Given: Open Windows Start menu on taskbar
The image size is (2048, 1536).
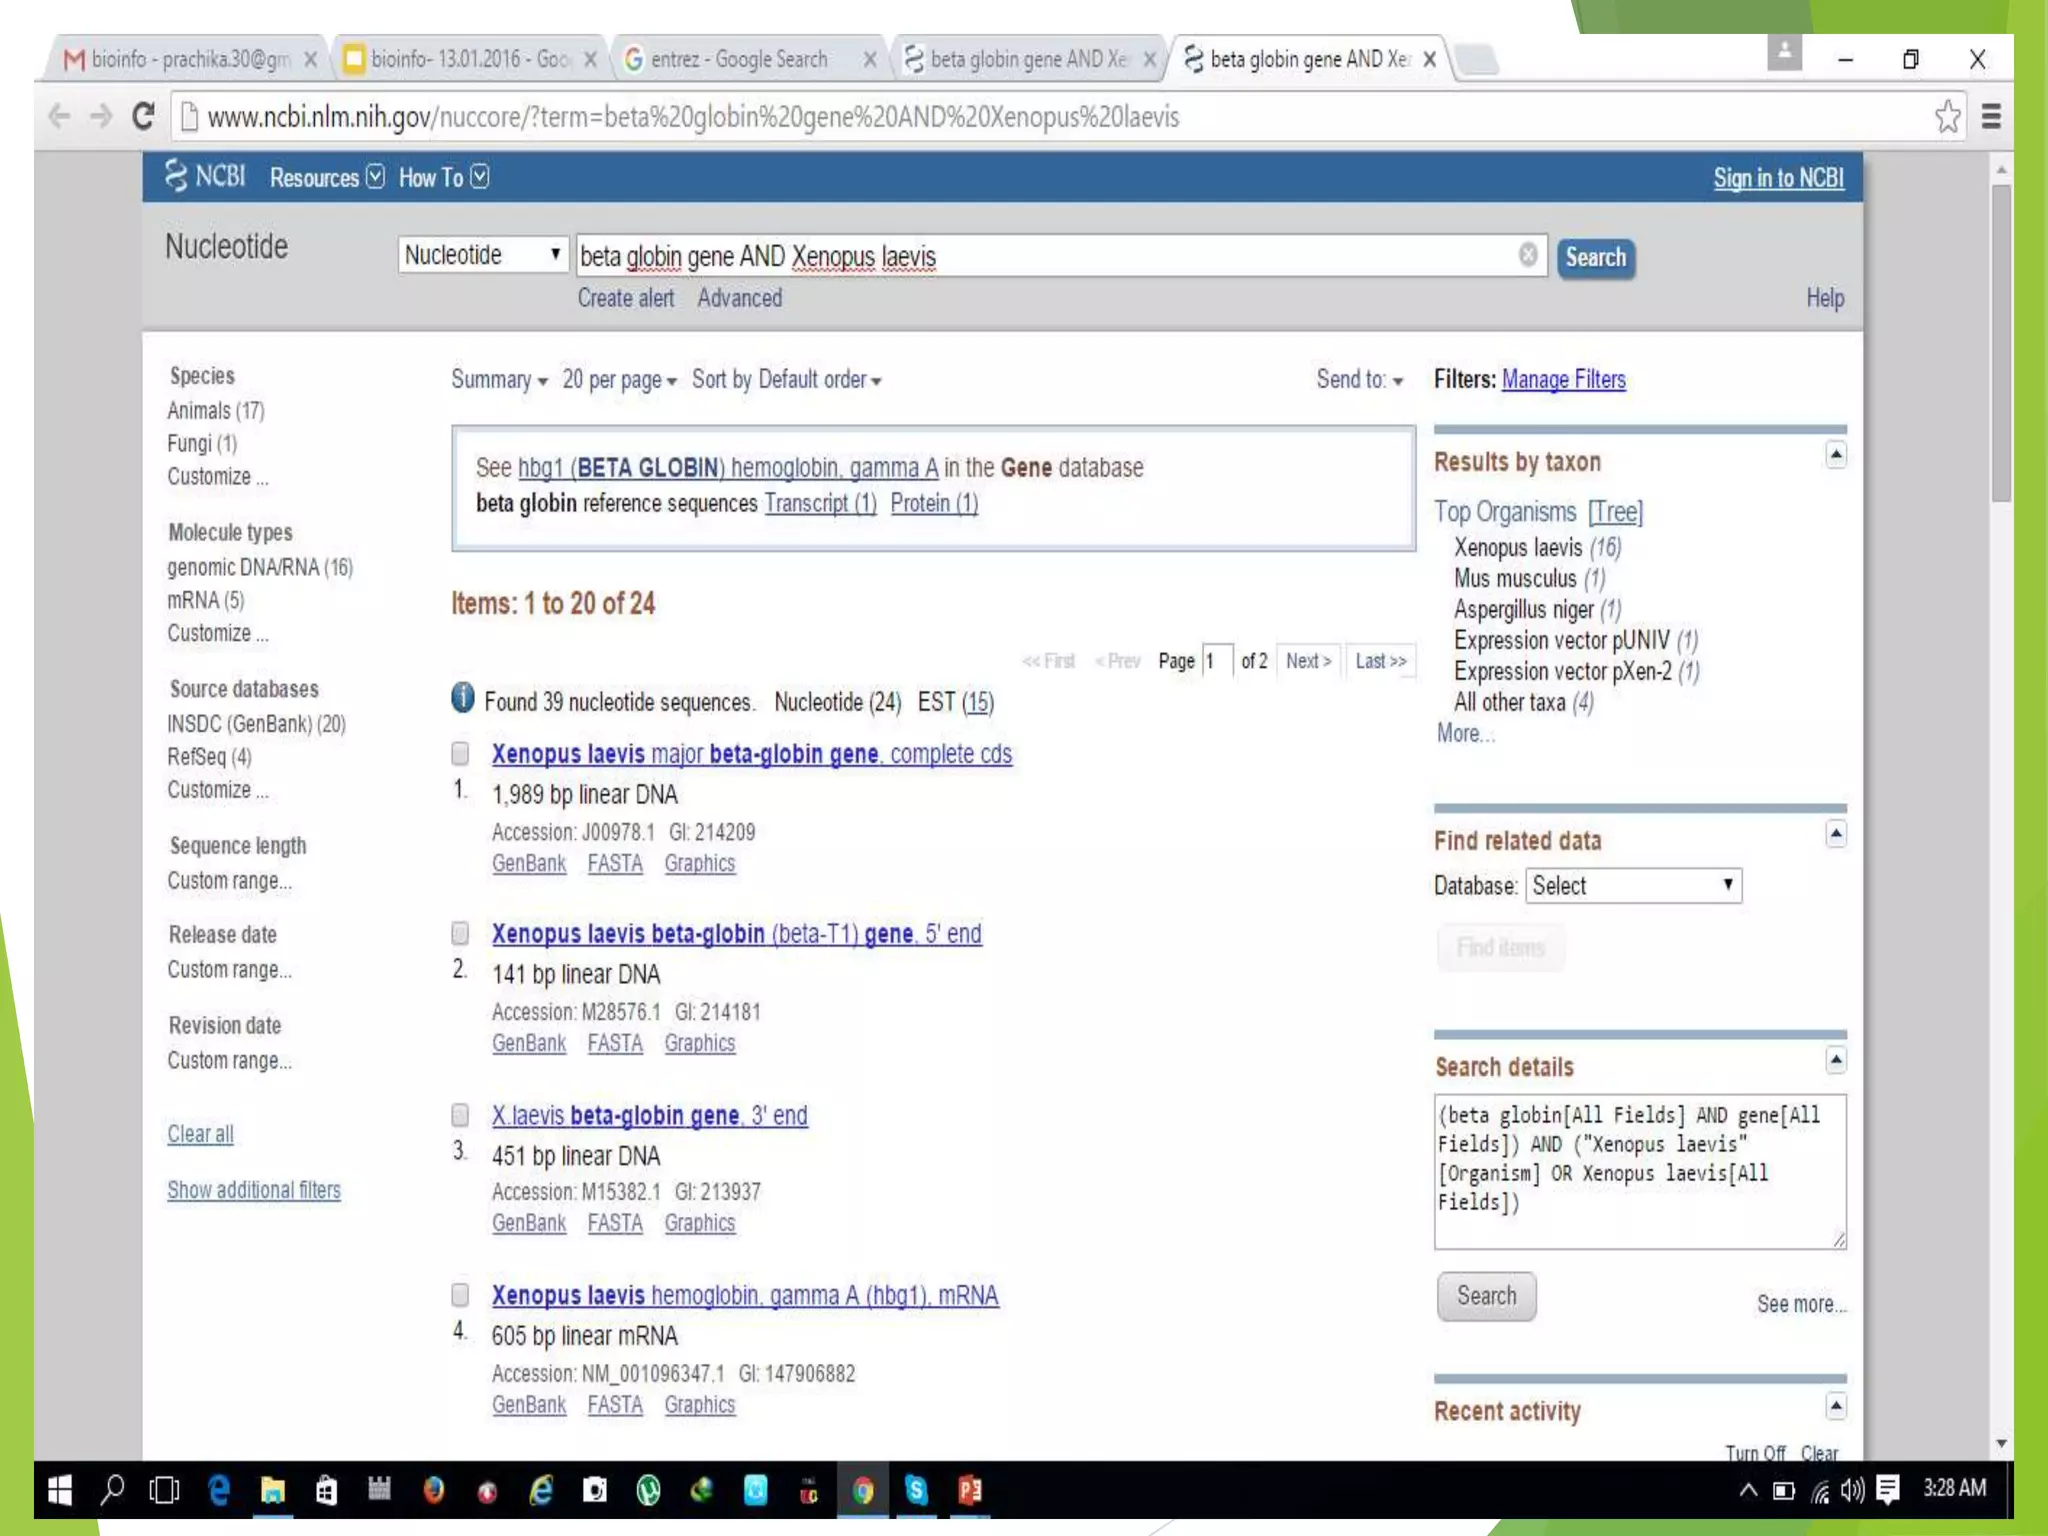Looking at the screenshot, I should (x=60, y=1490).
